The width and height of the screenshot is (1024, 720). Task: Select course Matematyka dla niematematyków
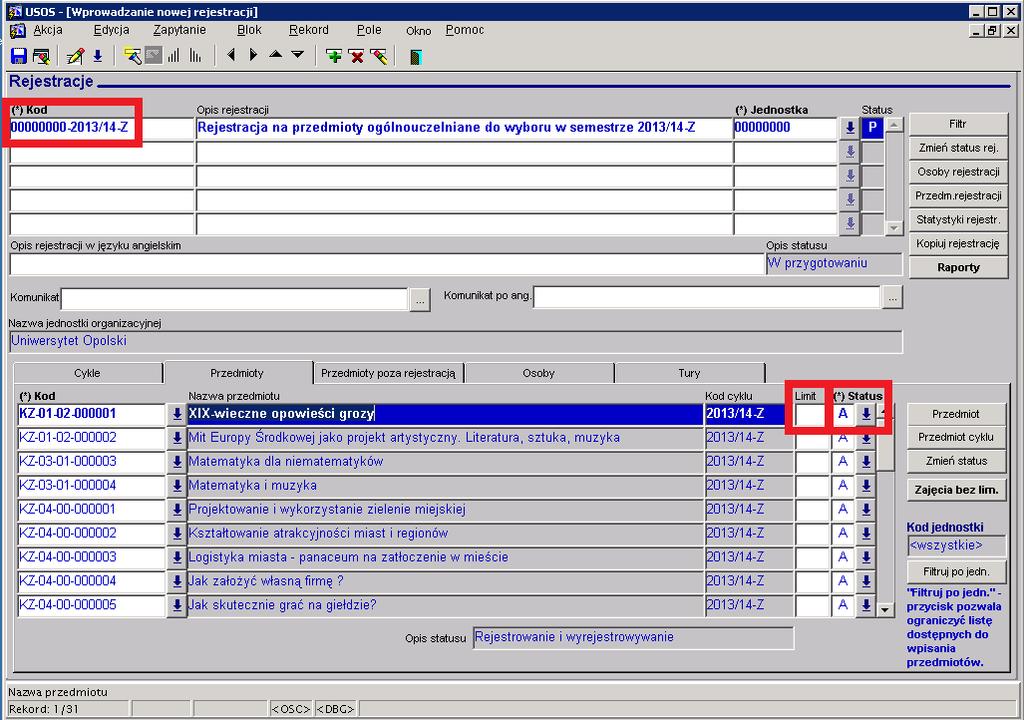pos(445,461)
